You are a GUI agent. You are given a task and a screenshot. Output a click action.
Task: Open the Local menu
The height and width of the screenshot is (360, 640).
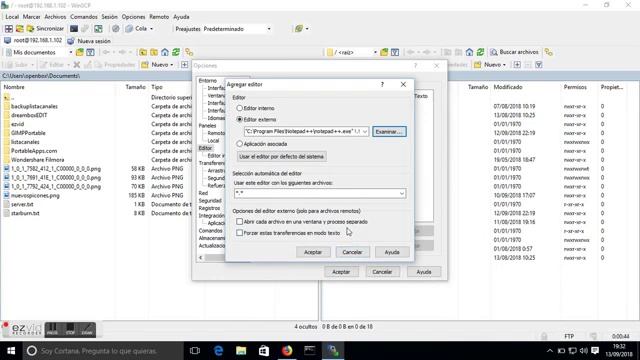pyautogui.click(x=12, y=17)
